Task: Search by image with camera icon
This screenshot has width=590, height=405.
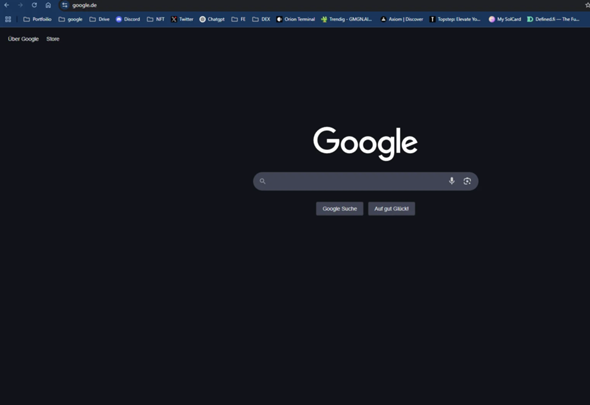Action: (x=467, y=181)
